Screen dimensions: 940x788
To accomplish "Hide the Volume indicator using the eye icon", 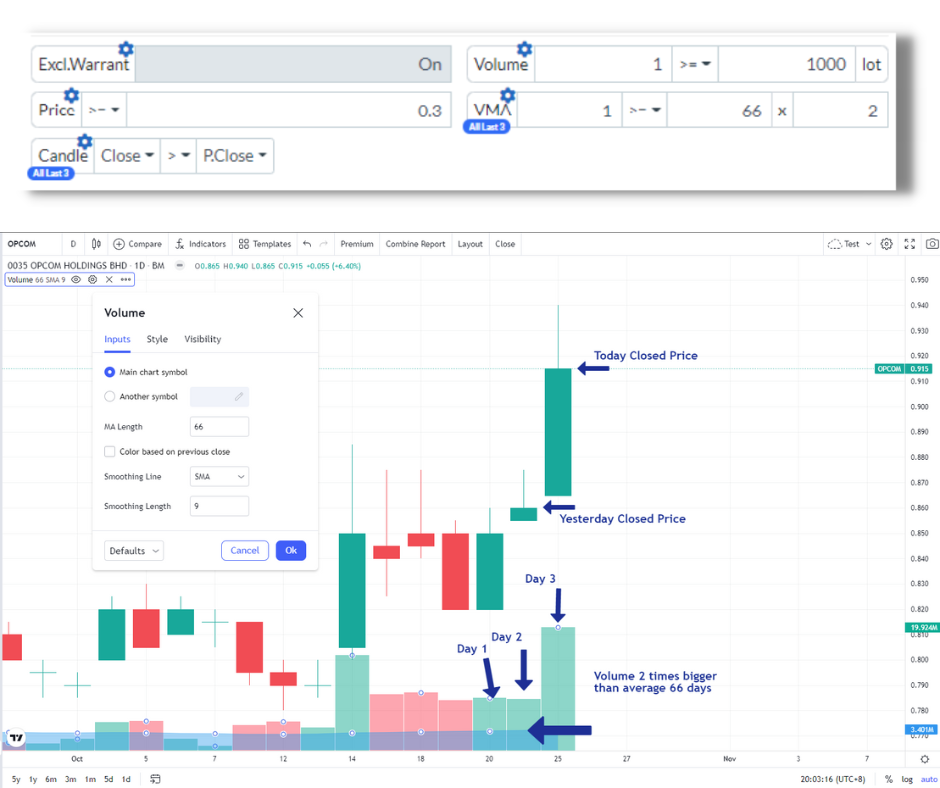I will click(76, 279).
